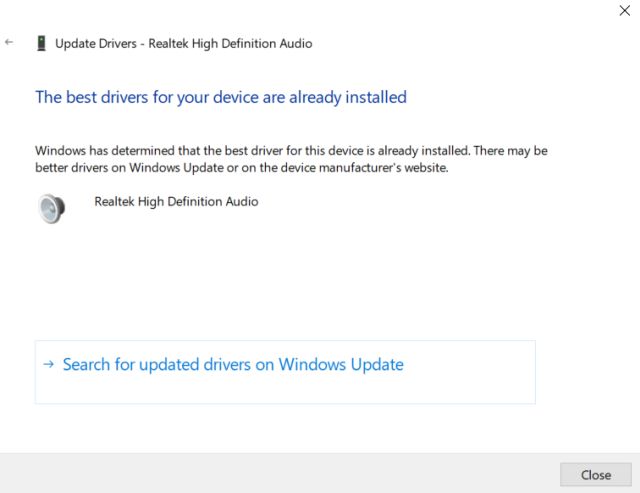Viewport: 640px width, 493px height.
Task: Go back using the back arrow
Action: pyautogui.click(x=9, y=42)
